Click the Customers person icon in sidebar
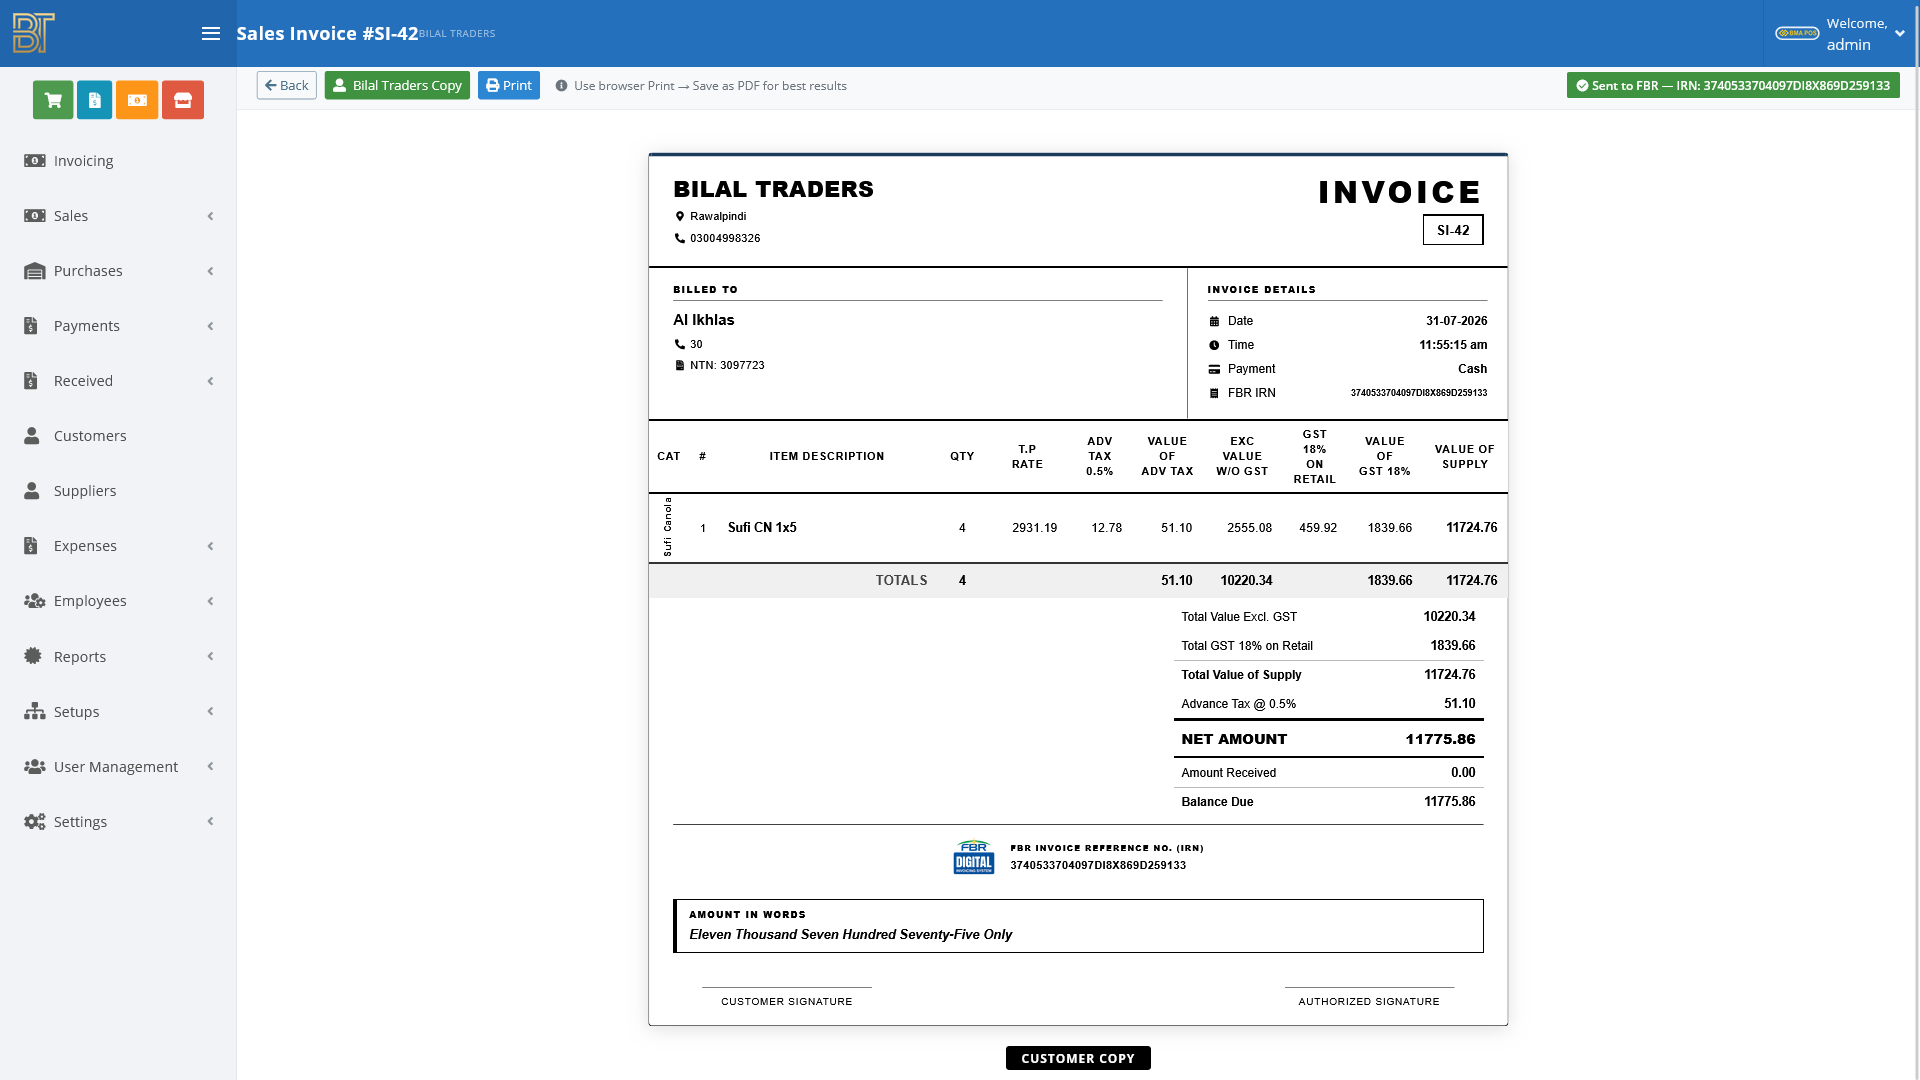The height and width of the screenshot is (1080, 1920). 32,436
